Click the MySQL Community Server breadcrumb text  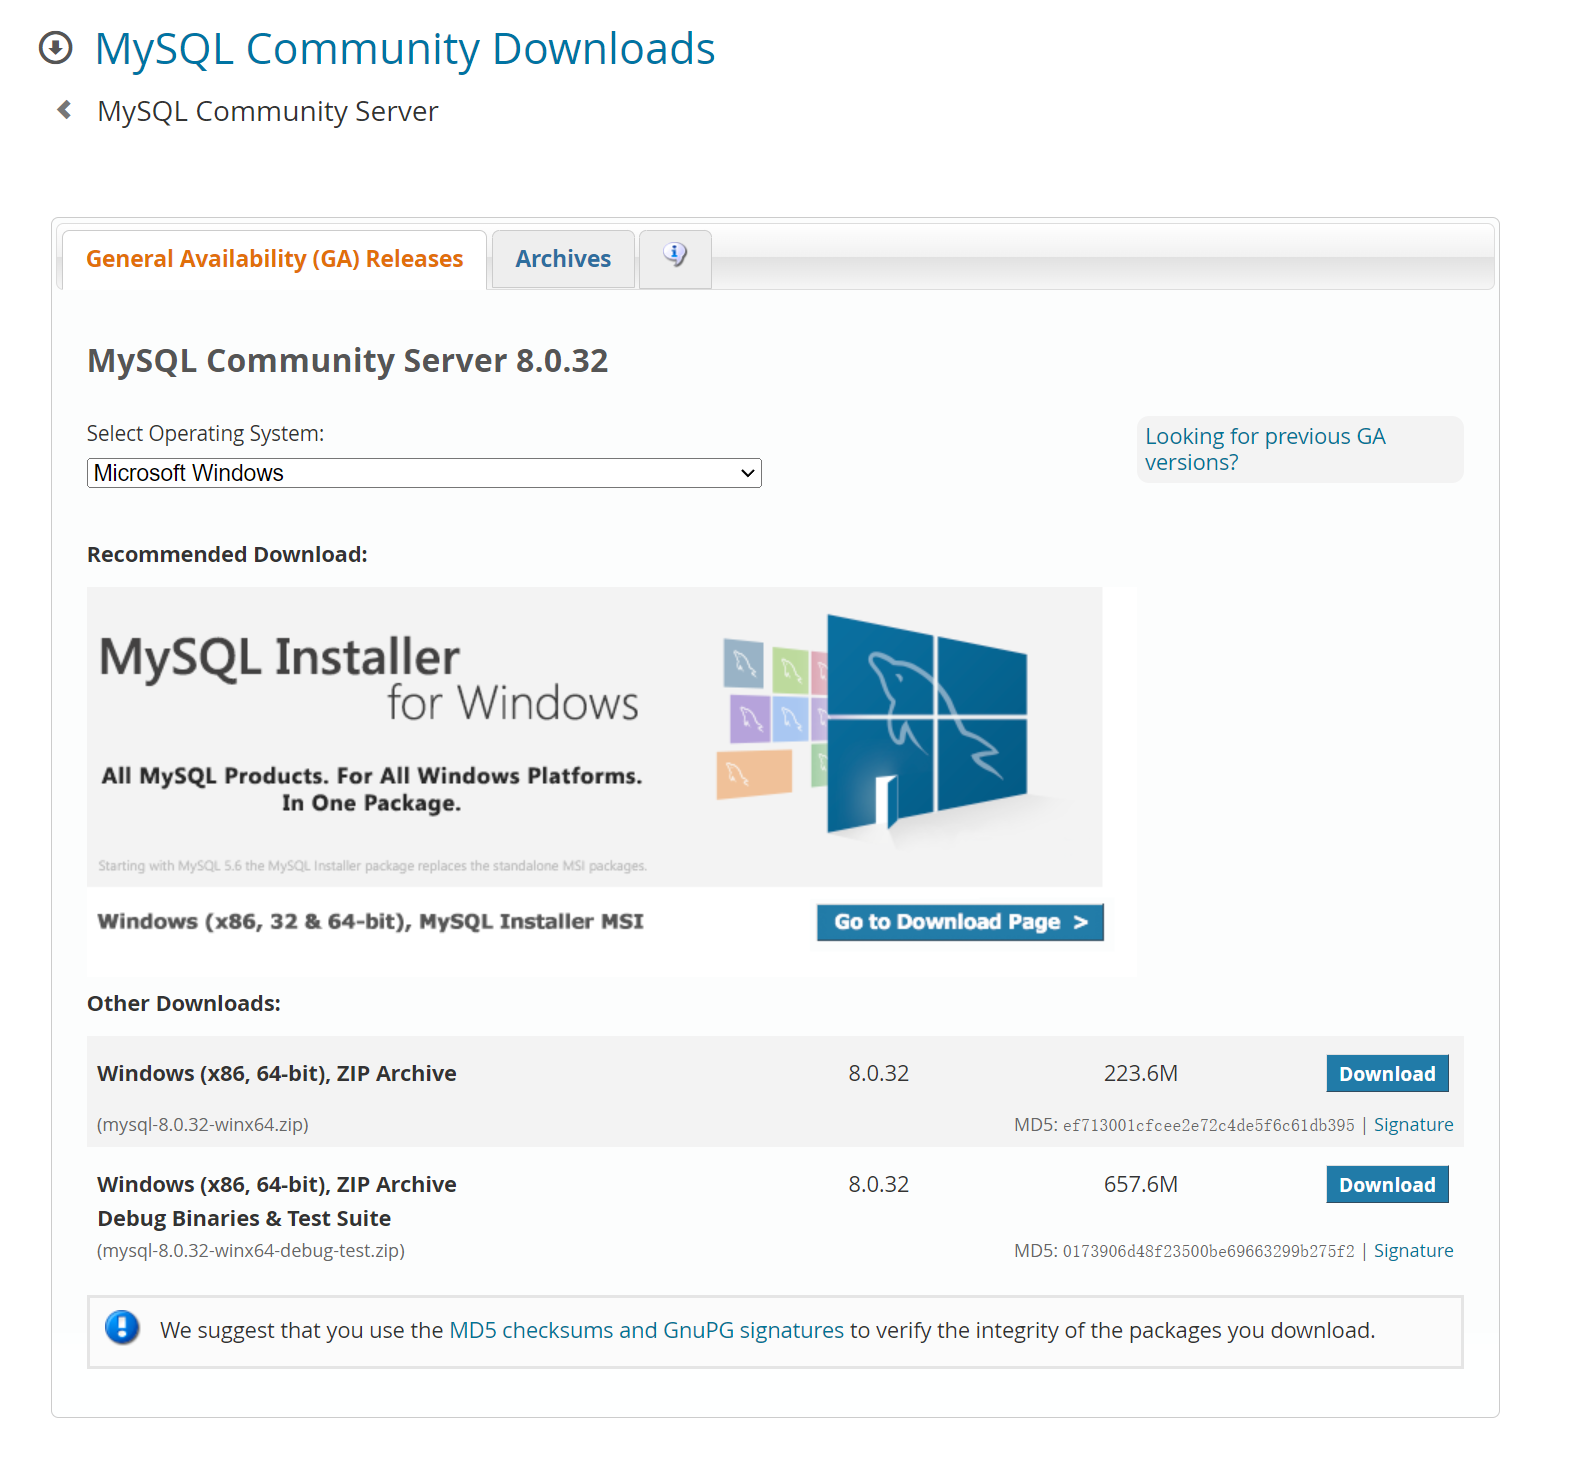(267, 111)
